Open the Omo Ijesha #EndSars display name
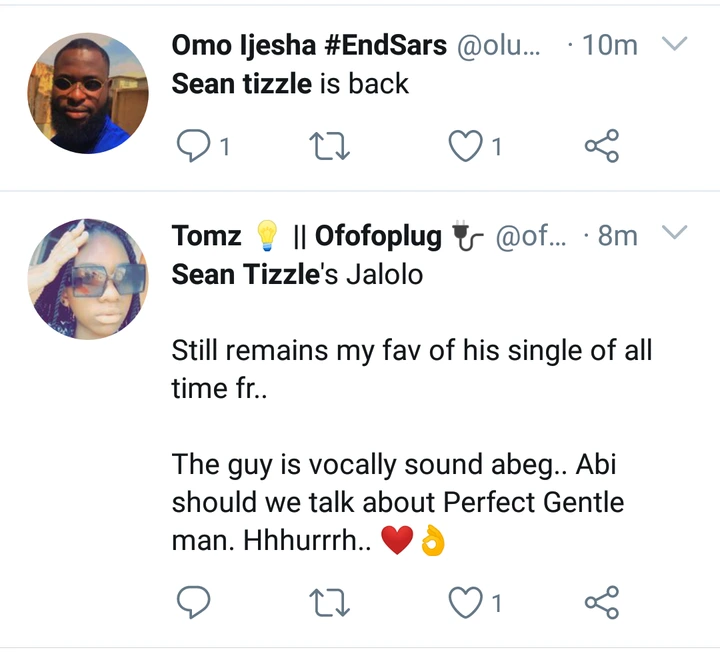 (310, 46)
